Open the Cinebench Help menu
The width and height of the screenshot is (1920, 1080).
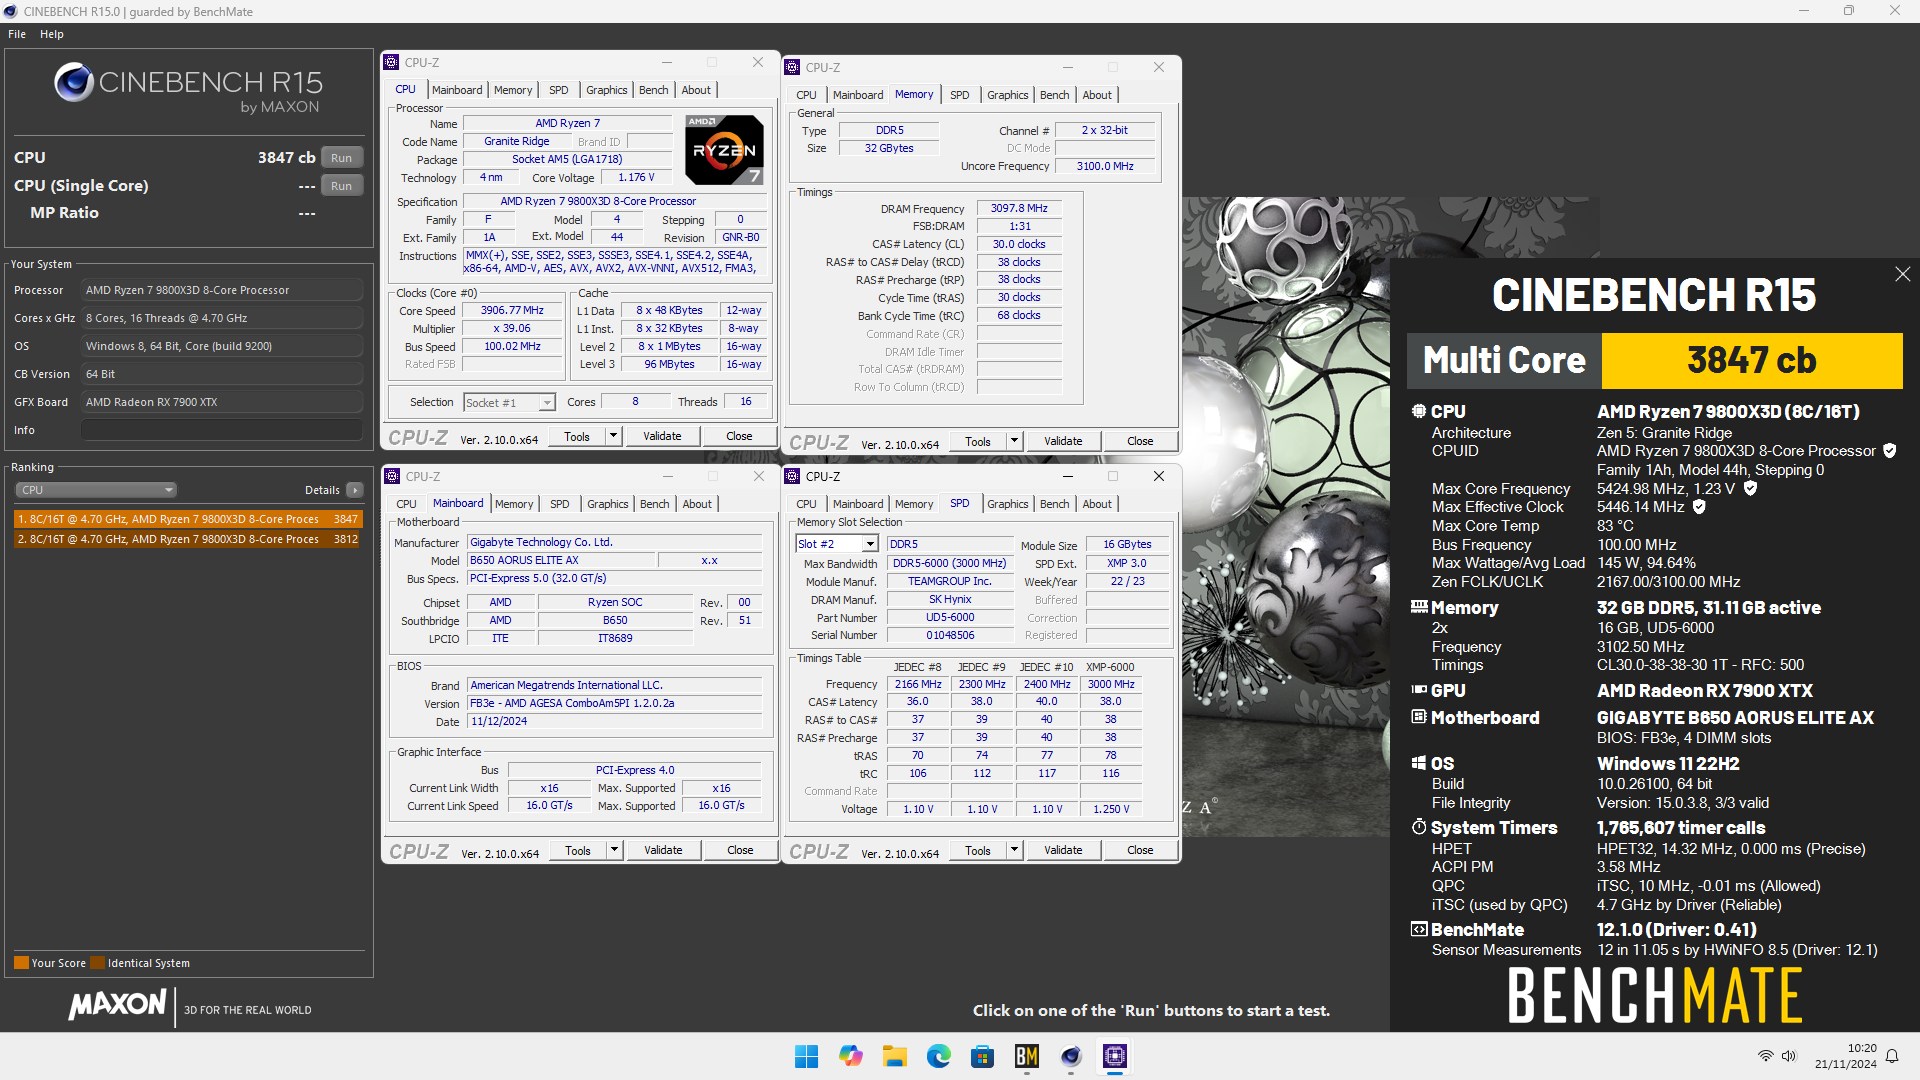[x=52, y=34]
